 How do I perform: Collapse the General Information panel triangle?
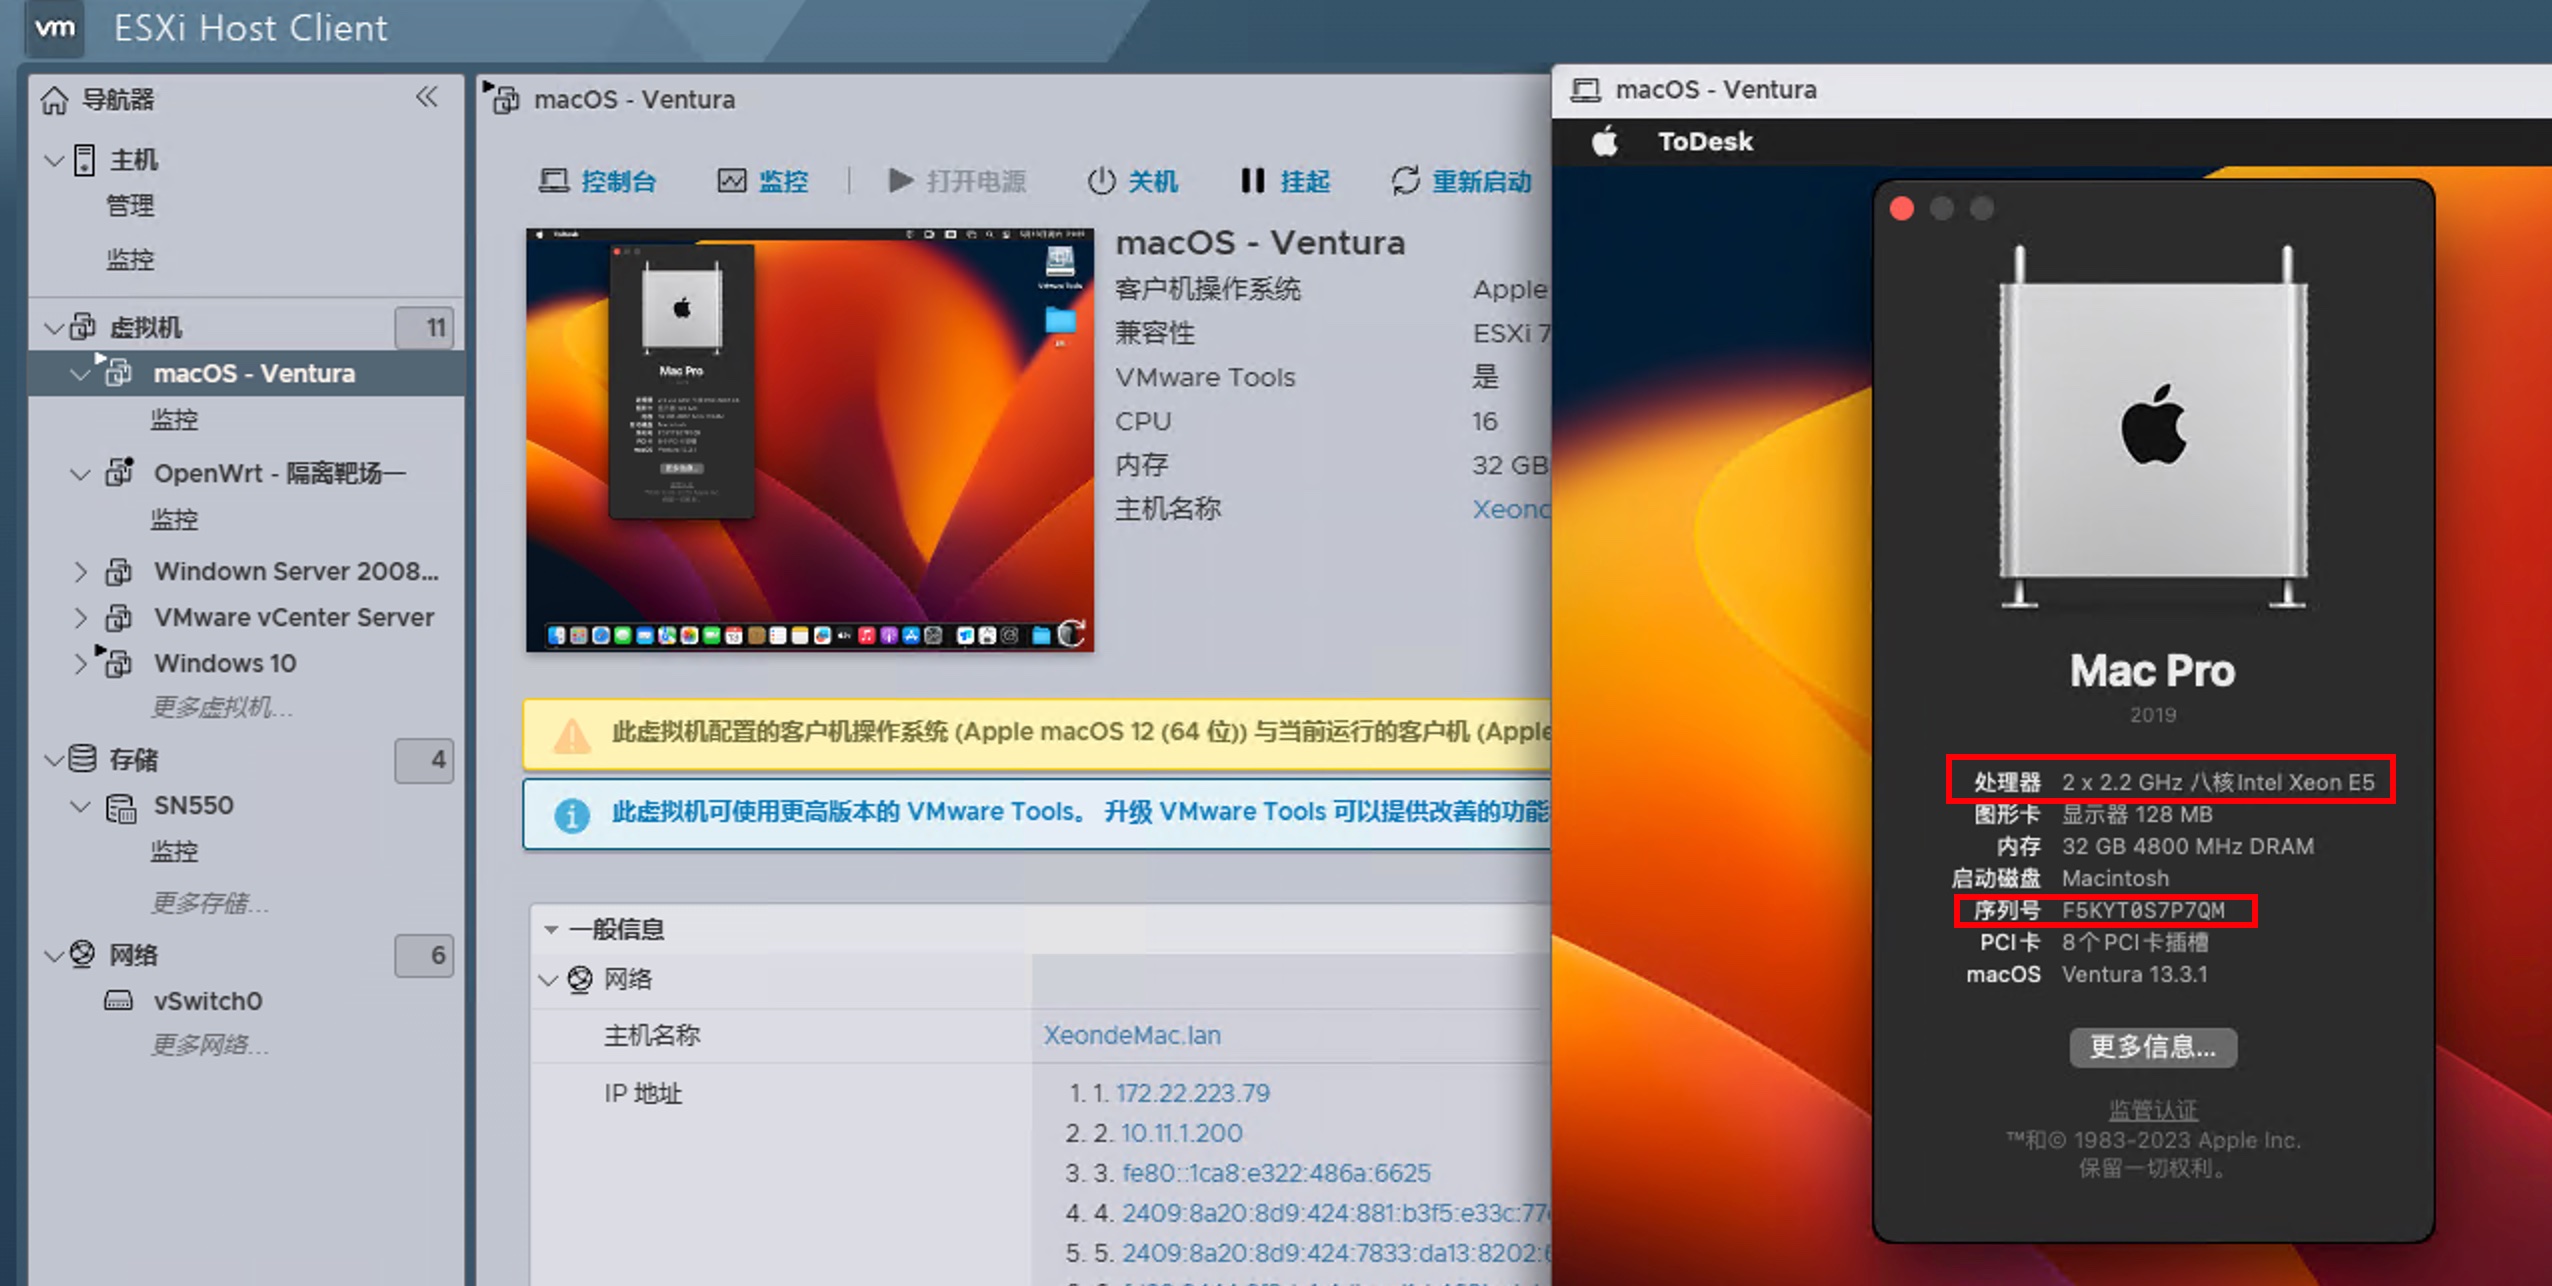[551, 929]
